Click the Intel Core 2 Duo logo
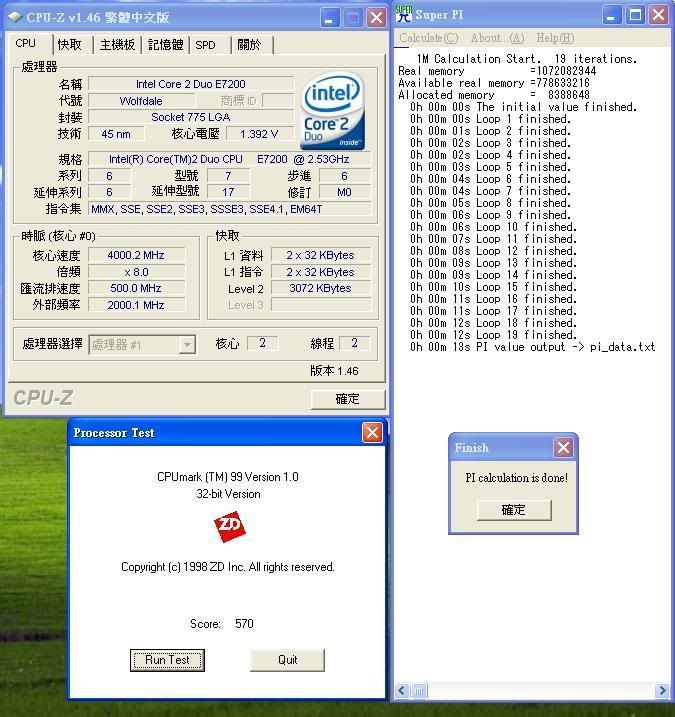Image resolution: width=675 pixels, height=717 pixels. tap(332, 110)
